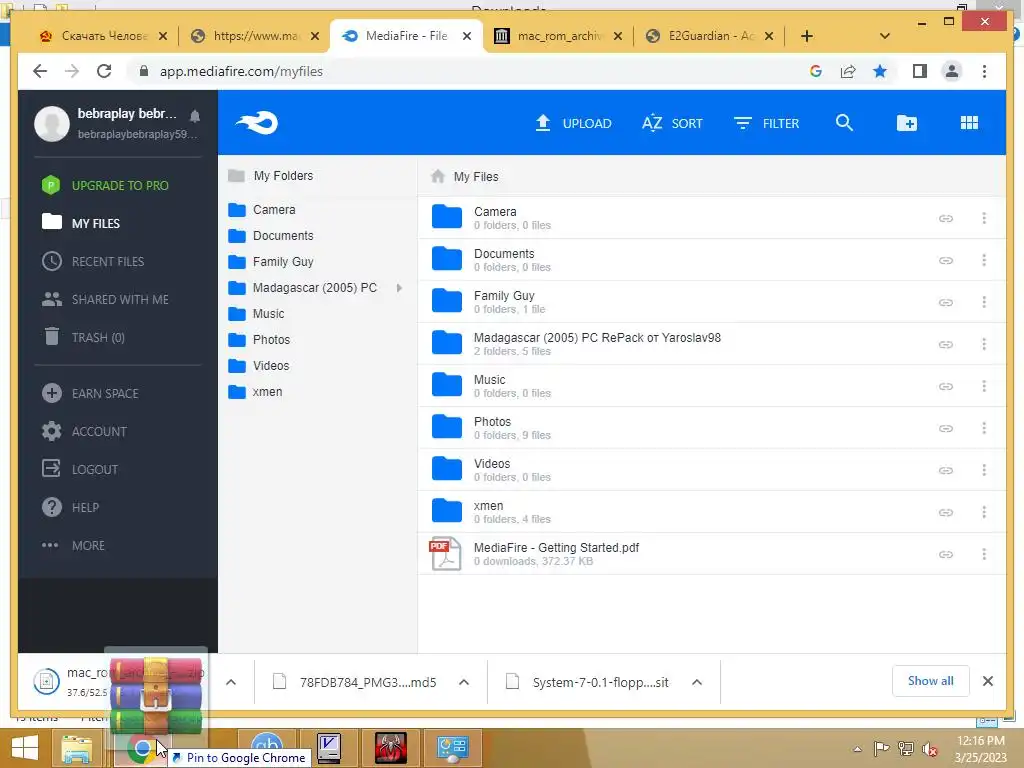Copy share link for Videos folder
The image size is (1024, 768).
coord(946,470)
